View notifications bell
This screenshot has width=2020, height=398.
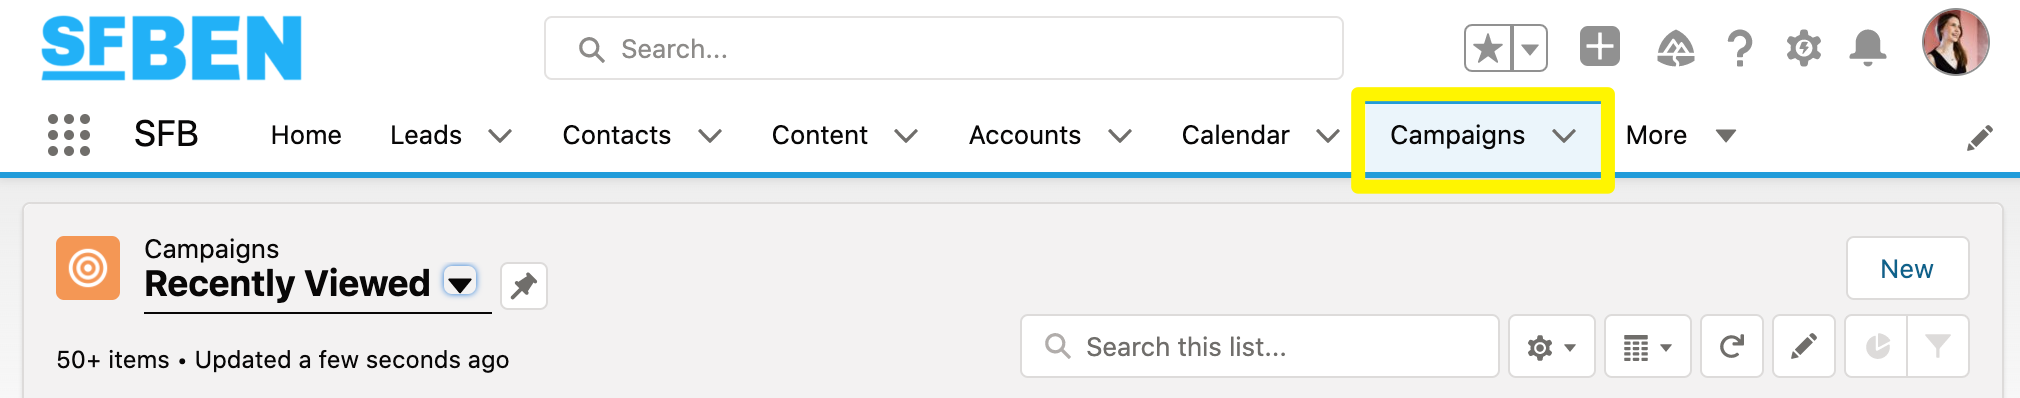click(1868, 48)
